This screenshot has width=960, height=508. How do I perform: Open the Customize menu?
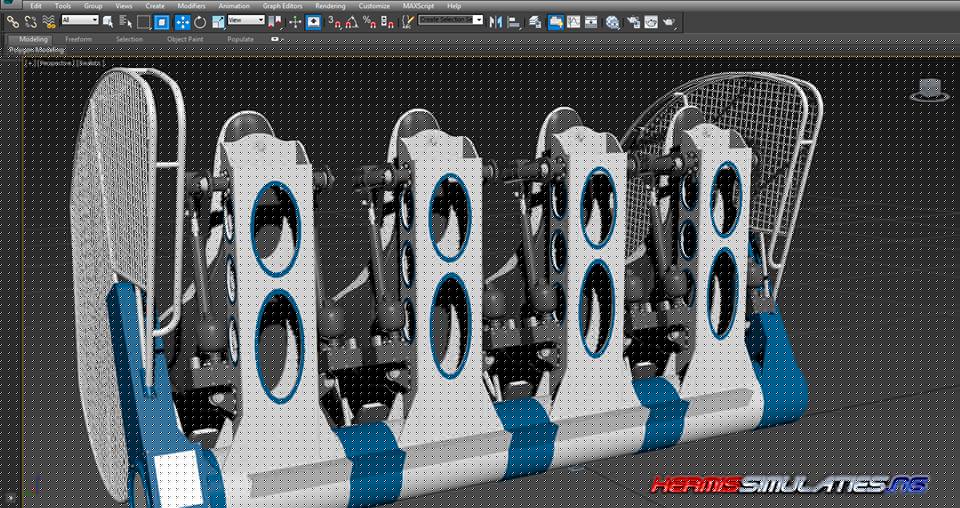(x=374, y=6)
